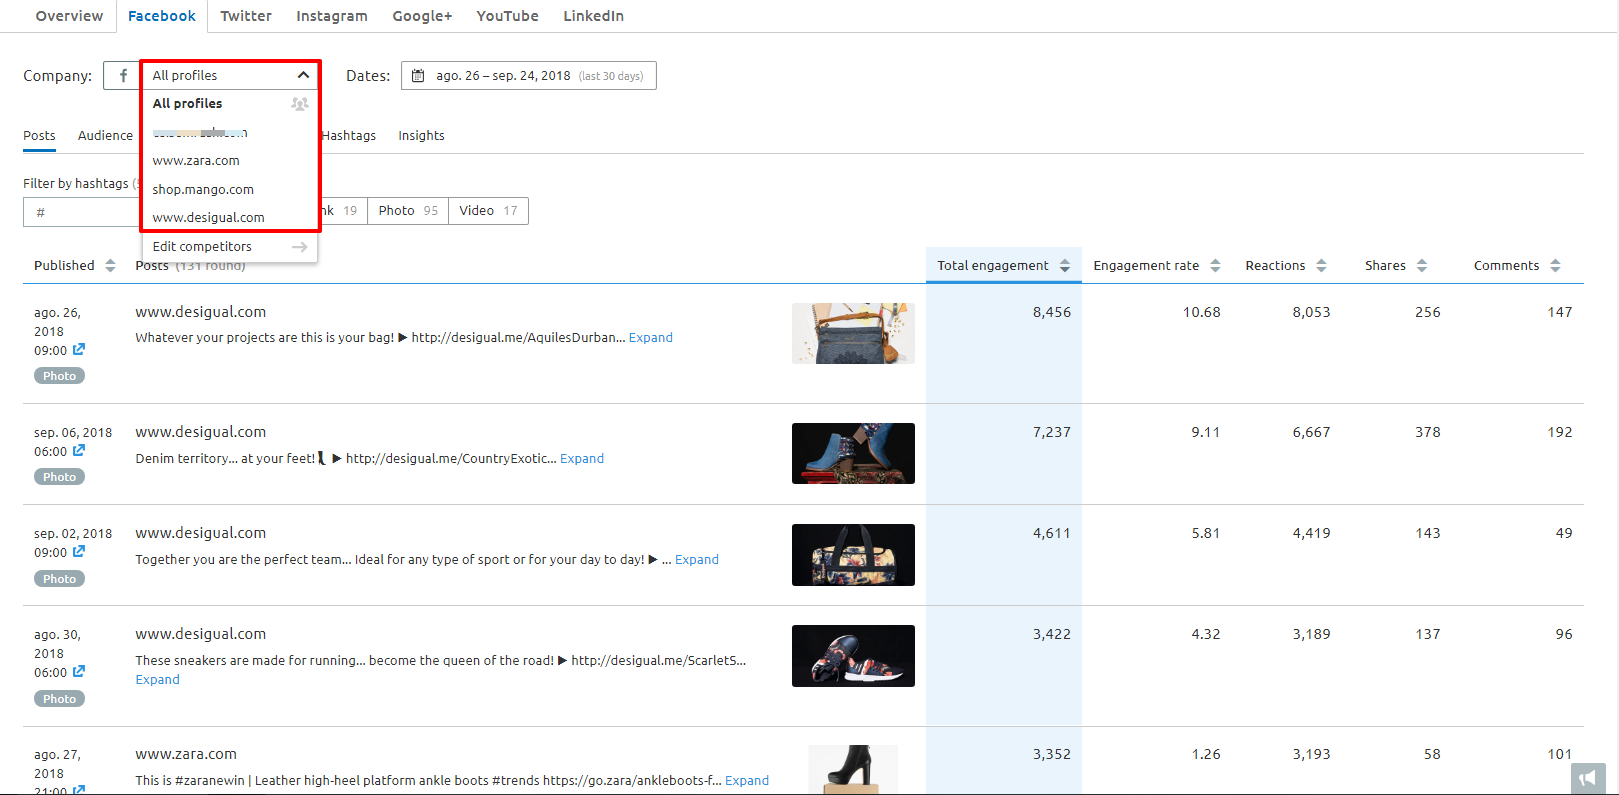Open the Dates range picker
This screenshot has width=1619, height=795.
[x=529, y=76]
